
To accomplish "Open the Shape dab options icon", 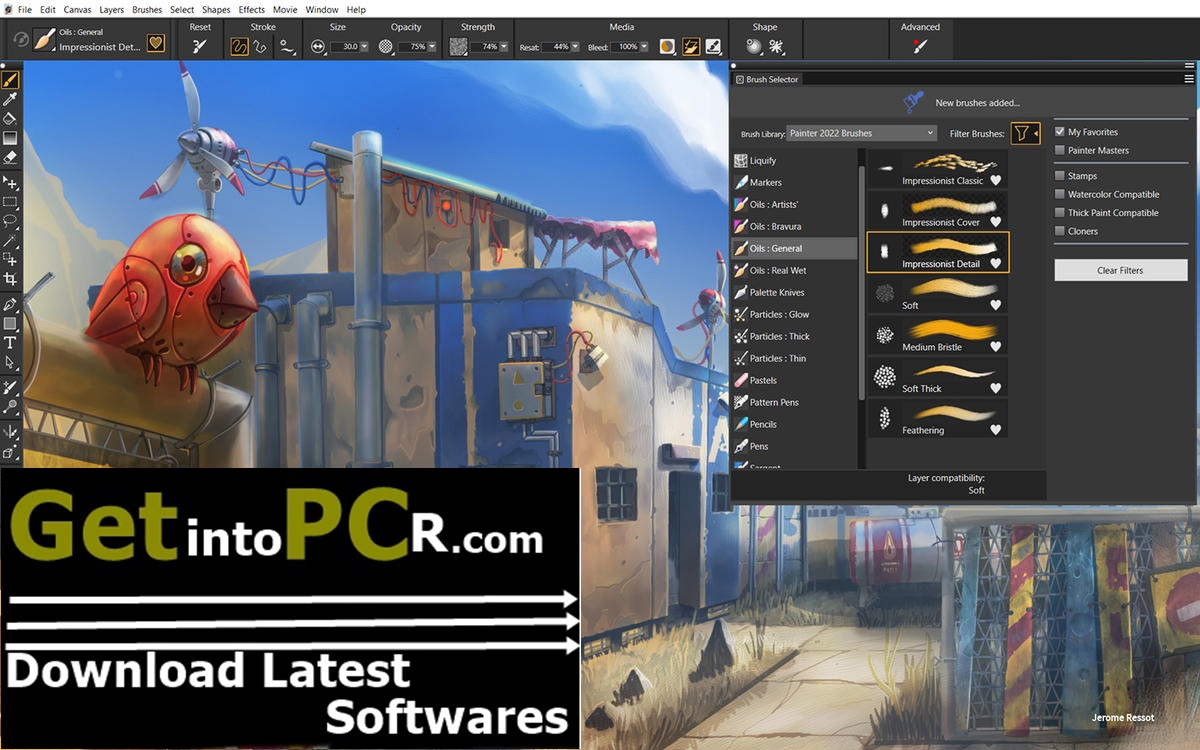I will 754,46.
